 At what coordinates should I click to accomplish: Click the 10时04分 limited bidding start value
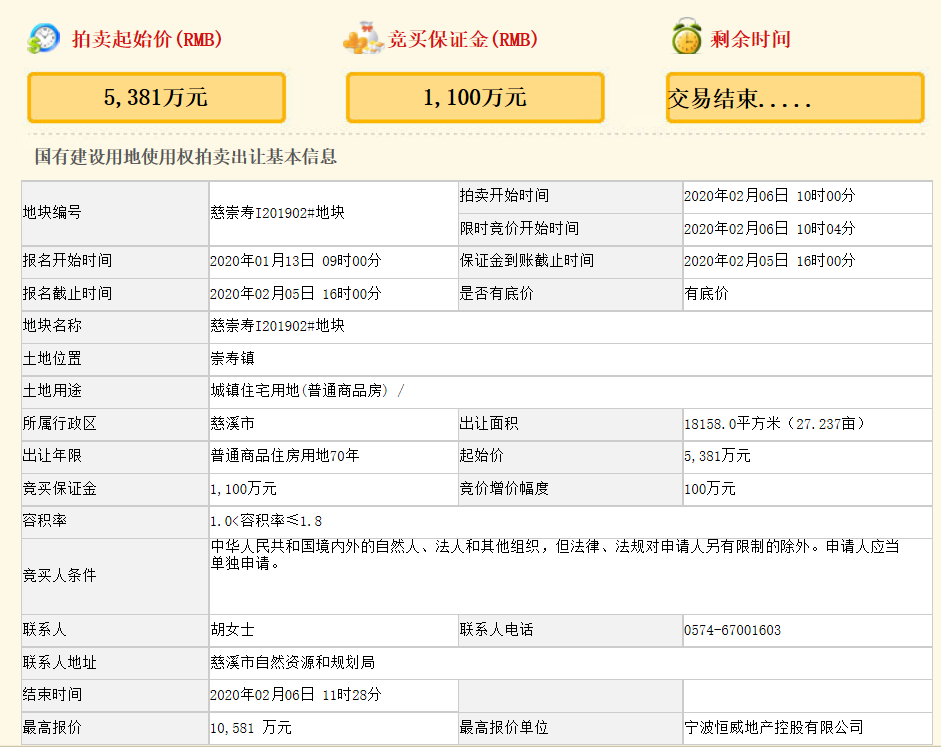coord(769,229)
